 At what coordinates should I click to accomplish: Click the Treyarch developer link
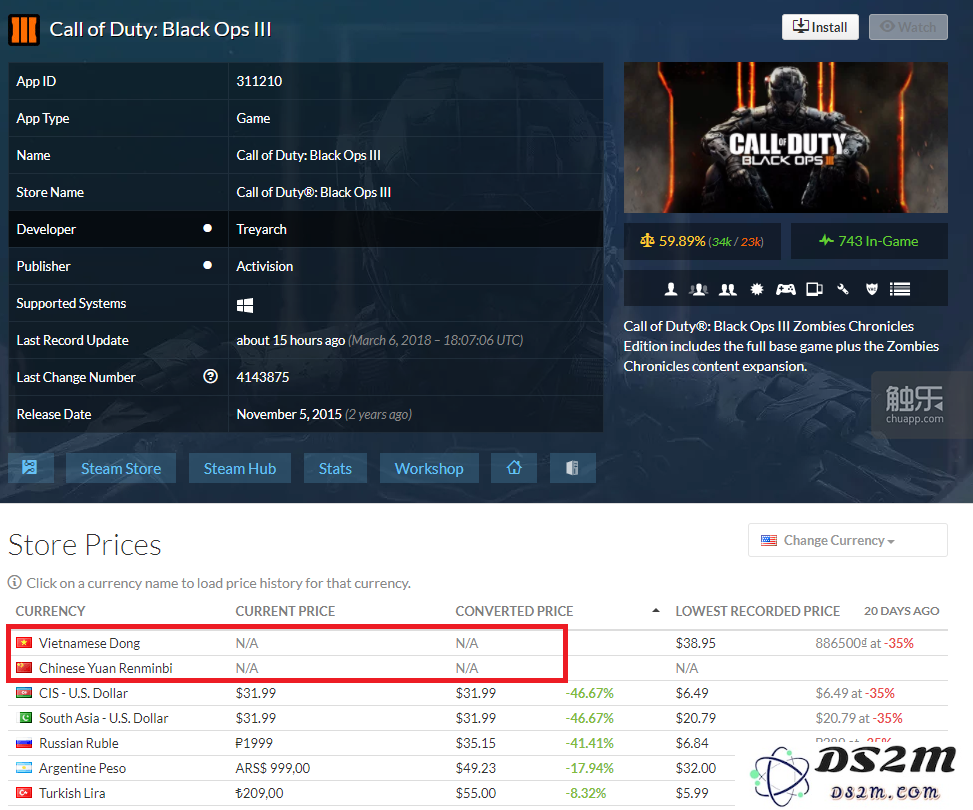click(261, 229)
